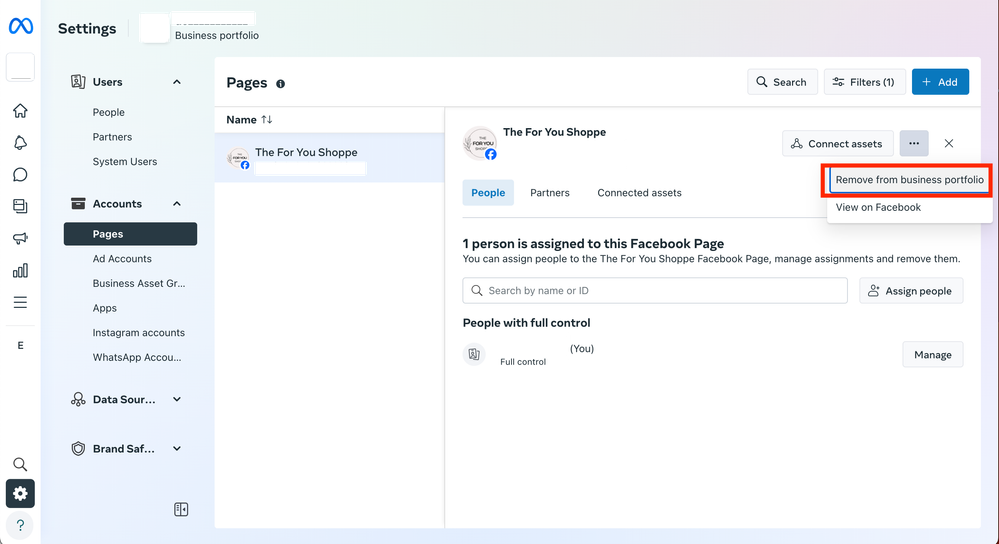Open Instagram accounts in sidebar
This screenshot has height=544, width=999.
(138, 333)
